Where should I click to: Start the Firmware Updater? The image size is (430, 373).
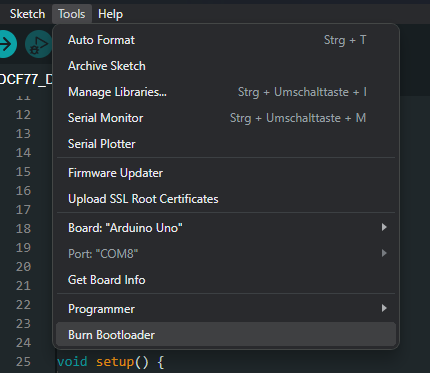coord(226,173)
